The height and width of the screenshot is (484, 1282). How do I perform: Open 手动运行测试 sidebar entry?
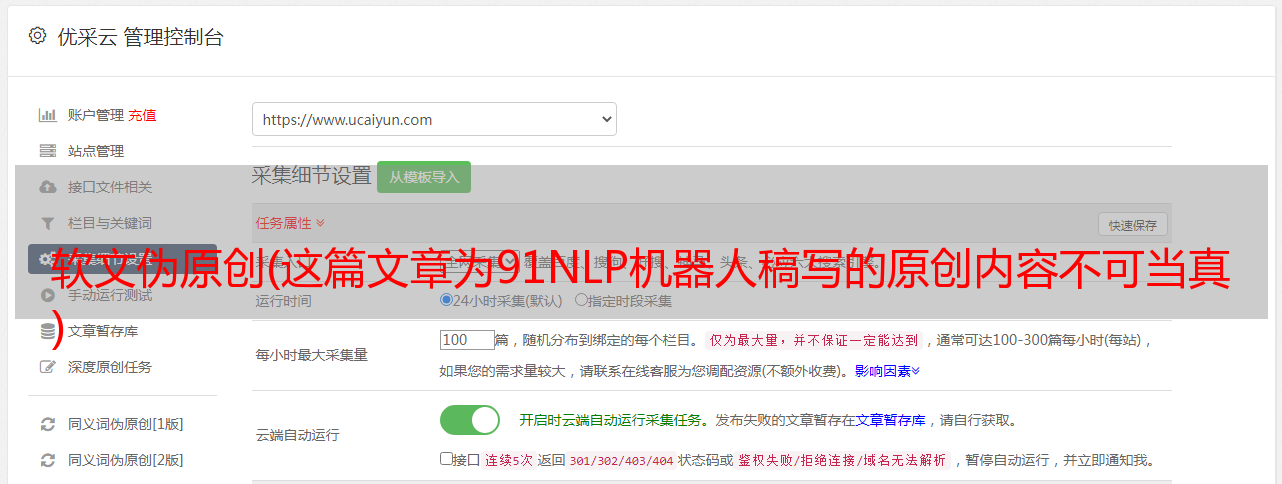(110, 295)
